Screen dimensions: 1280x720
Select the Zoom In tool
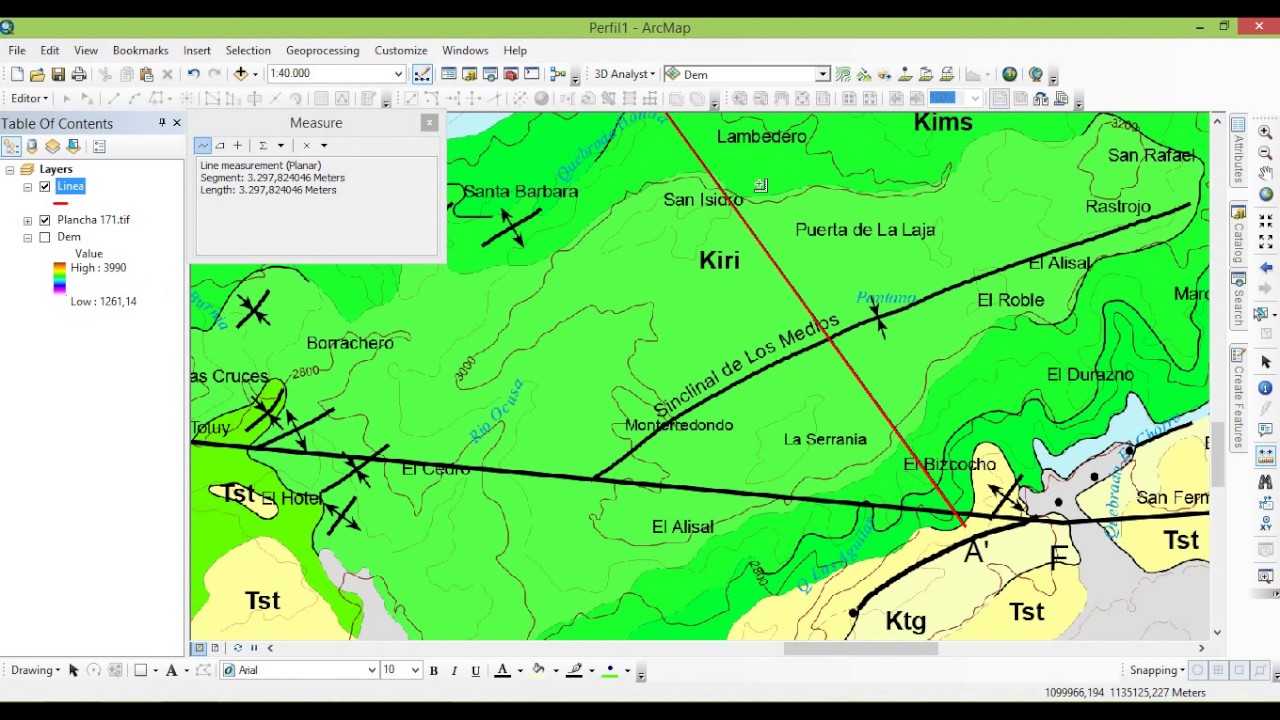(x=1265, y=131)
